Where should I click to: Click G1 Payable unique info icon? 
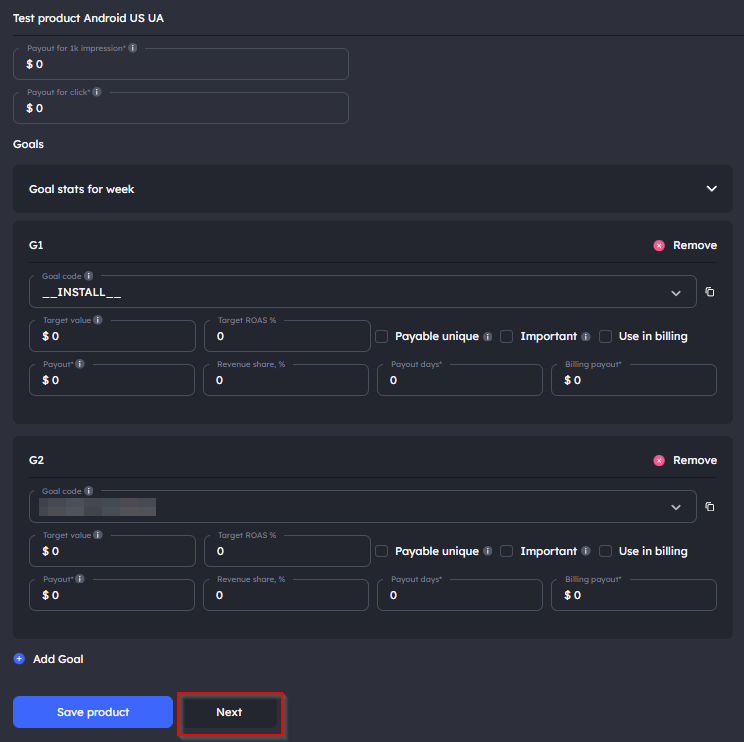(x=487, y=336)
